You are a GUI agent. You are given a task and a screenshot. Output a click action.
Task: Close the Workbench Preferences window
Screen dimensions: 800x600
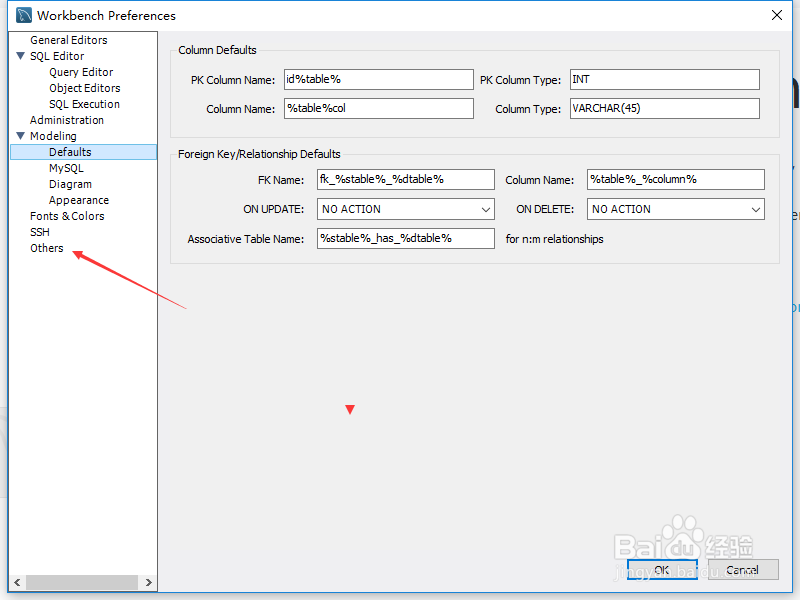(777, 15)
